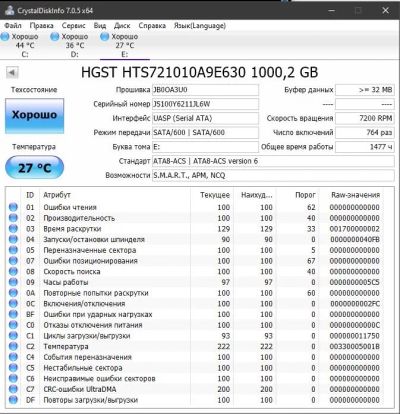Click the Режим передачи SATA/600 field

tap(205, 133)
